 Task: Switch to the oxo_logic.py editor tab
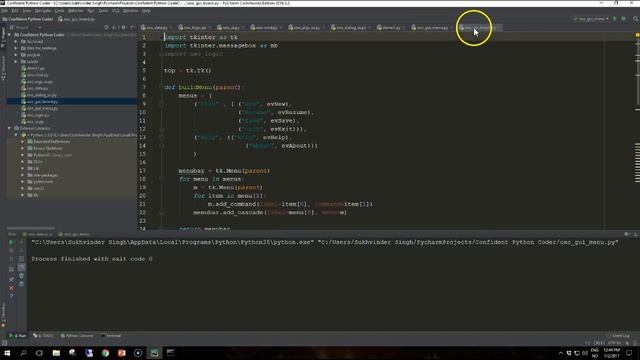tap(195, 28)
